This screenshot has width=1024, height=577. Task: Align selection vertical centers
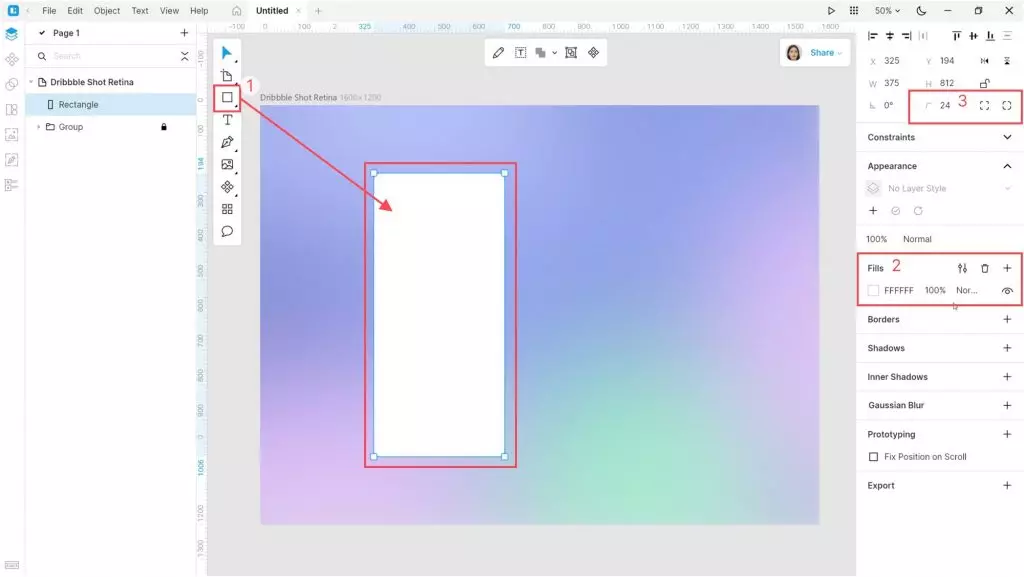tap(974, 36)
